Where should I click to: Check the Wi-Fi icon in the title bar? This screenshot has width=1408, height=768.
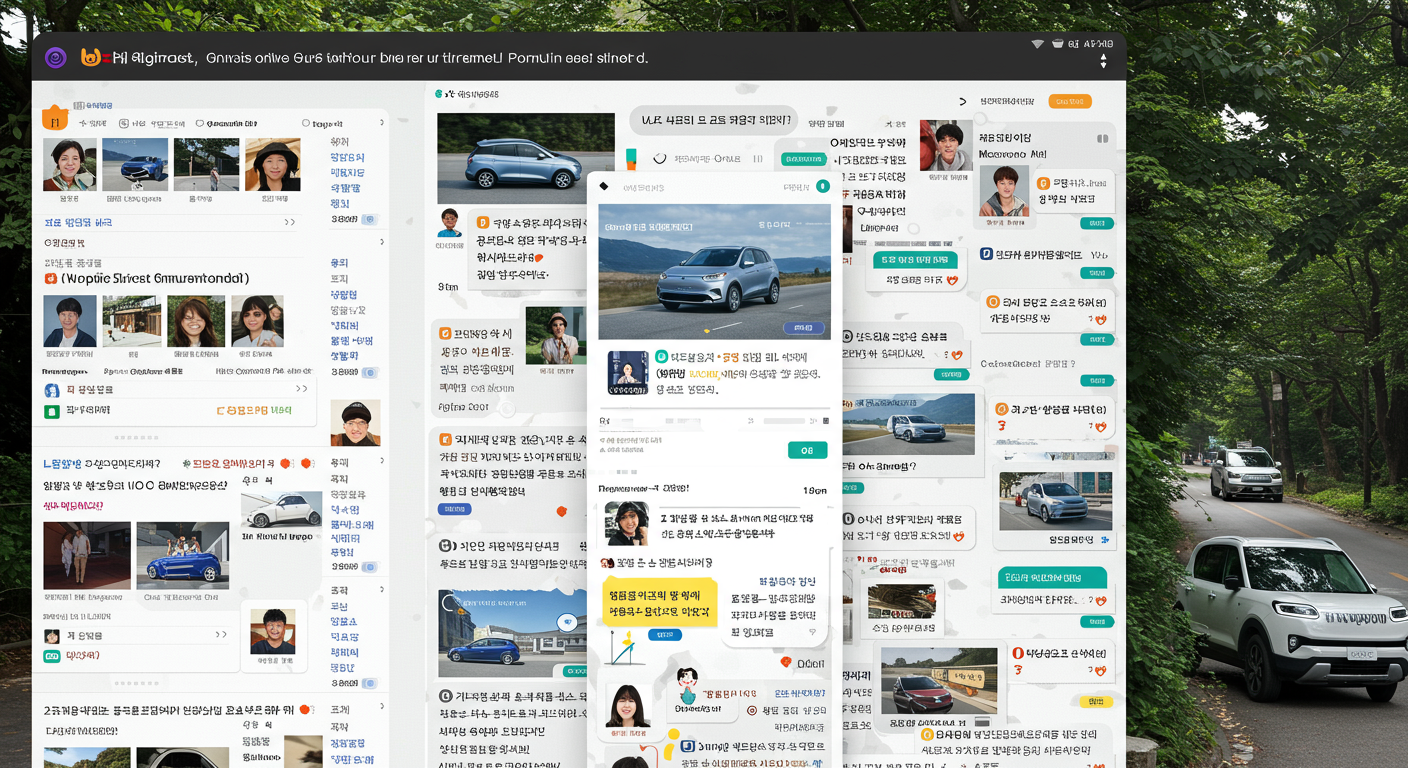[1037, 44]
